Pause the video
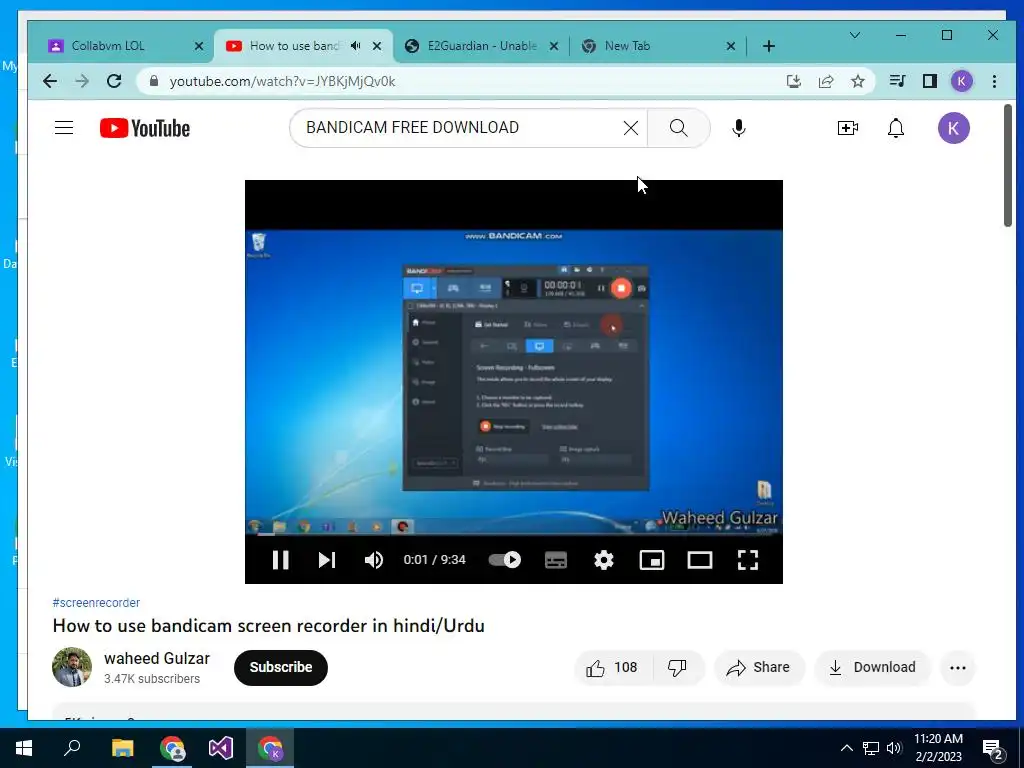Screen dimensions: 1024x768 click(x=280, y=560)
